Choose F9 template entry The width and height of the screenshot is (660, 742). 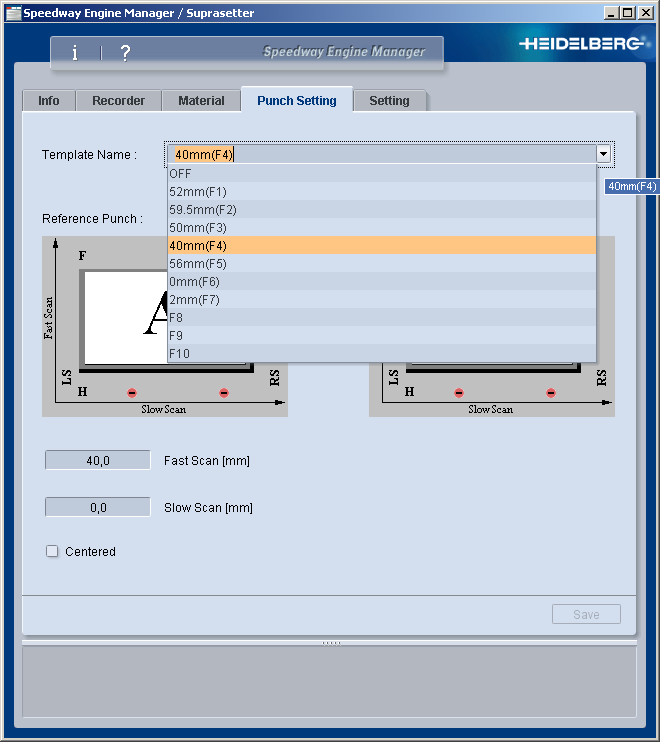382,336
